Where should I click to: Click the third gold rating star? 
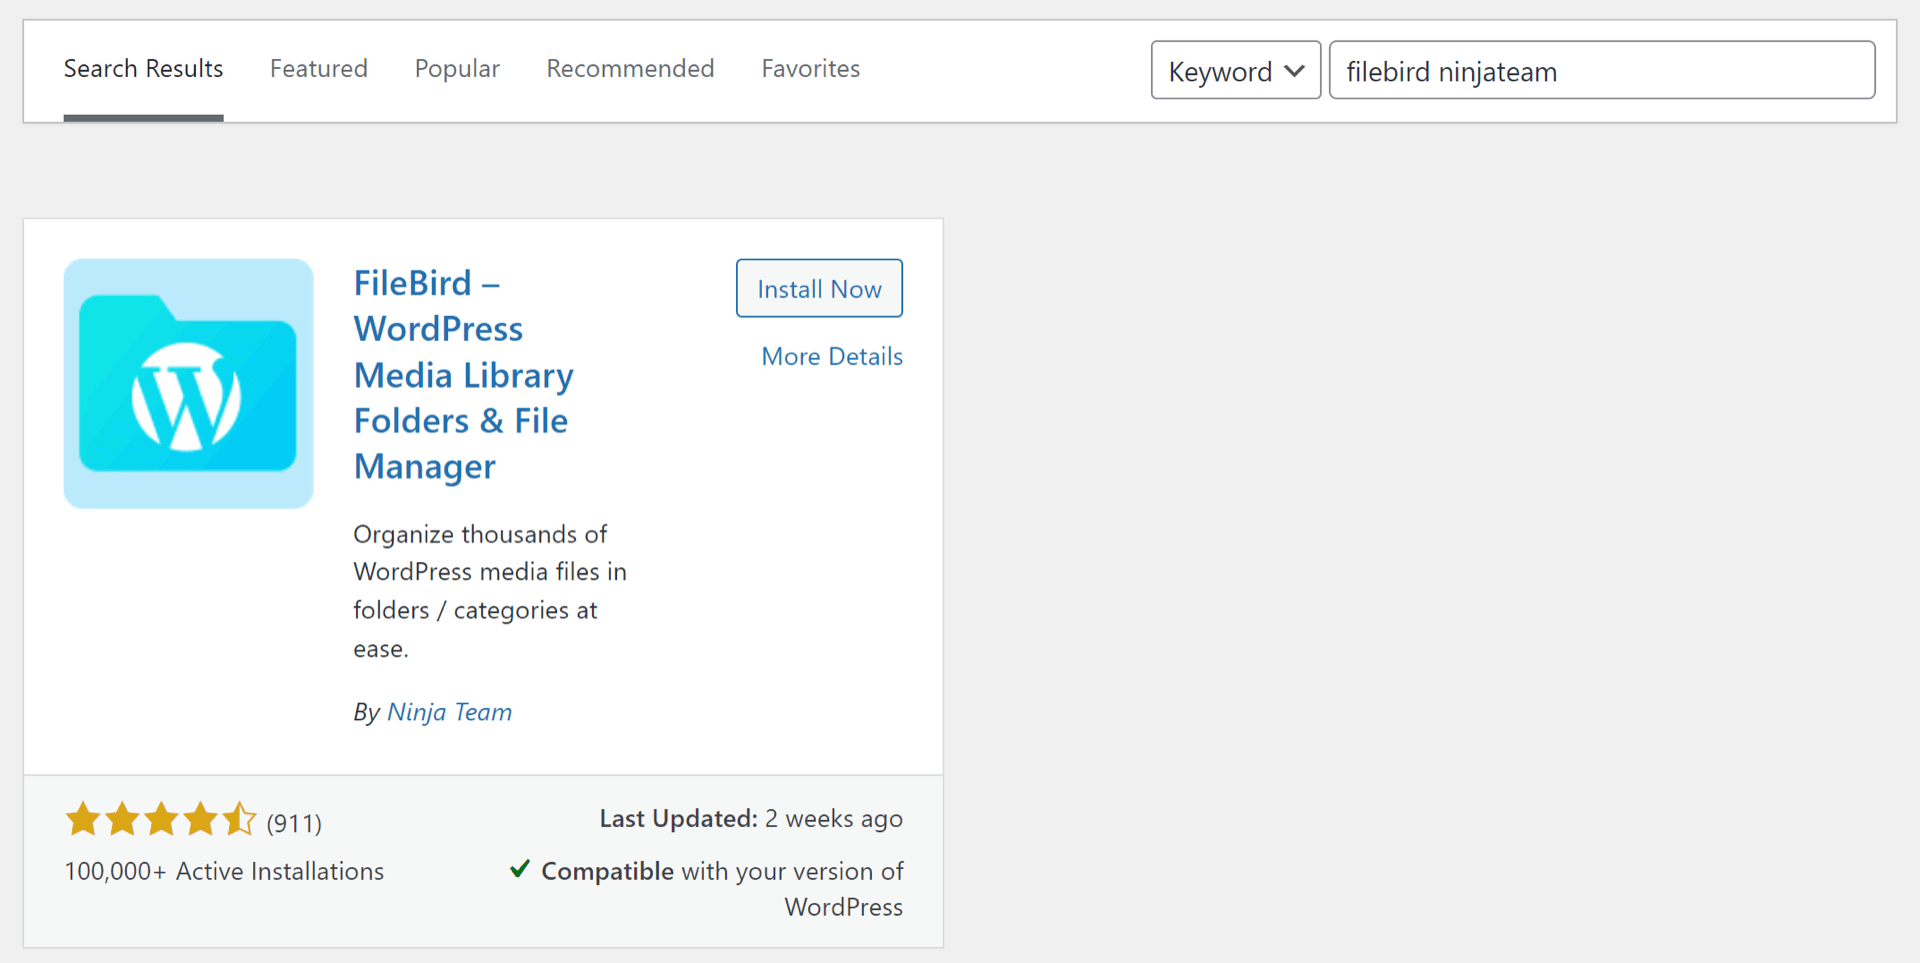click(161, 819)
